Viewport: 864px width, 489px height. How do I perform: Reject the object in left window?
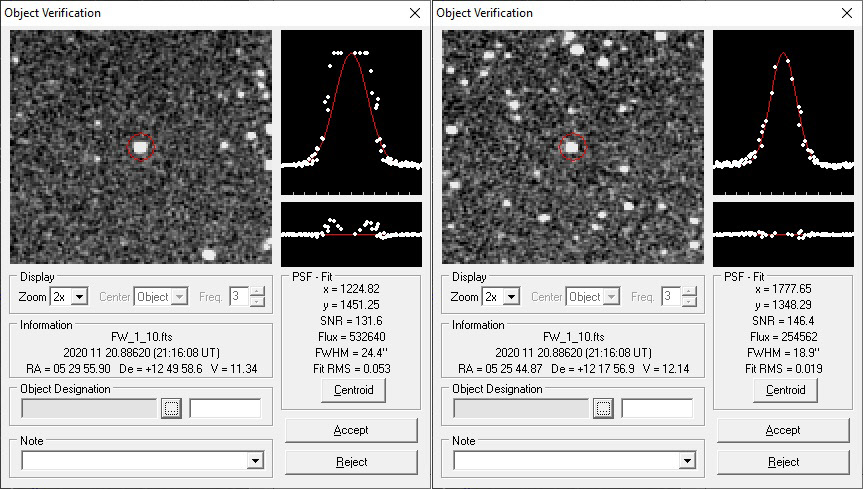(x=351, y=462)
